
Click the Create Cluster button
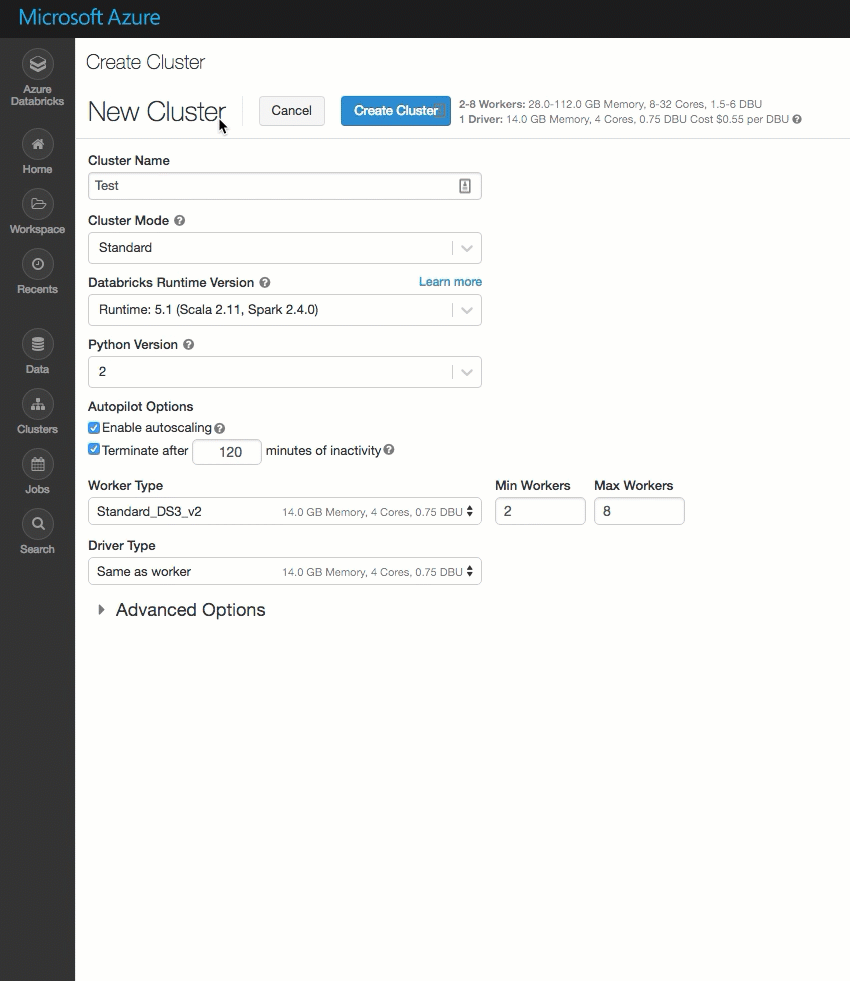pyautogui.click(x=395, y=111)
